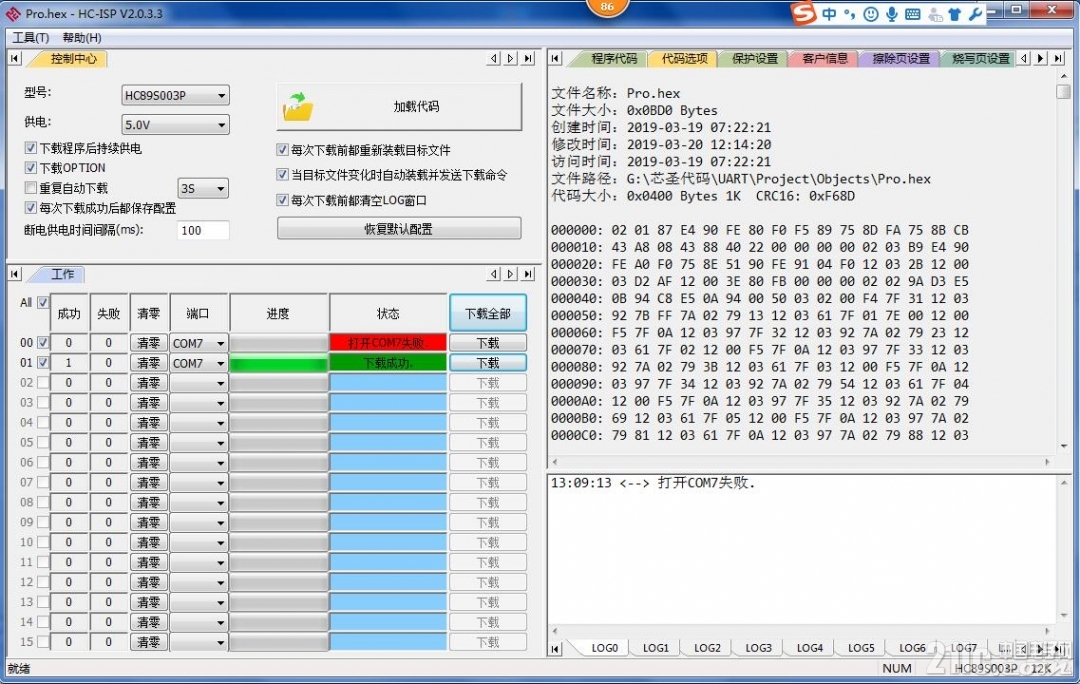Switch to the 代码选项 tab
This screenshot has width=1080, height=684.
(x=684, y=59)
